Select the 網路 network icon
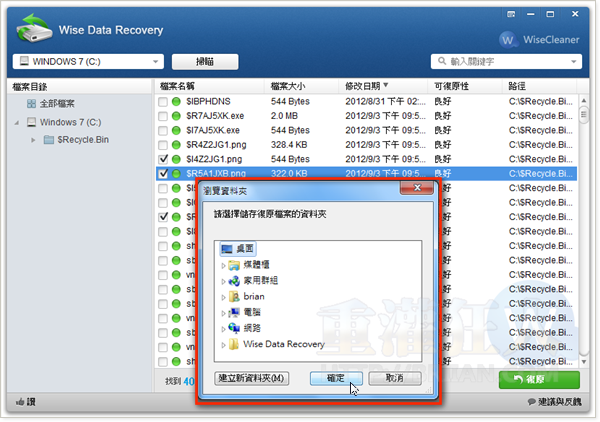 pyautogui.click(x=233, y=328)
